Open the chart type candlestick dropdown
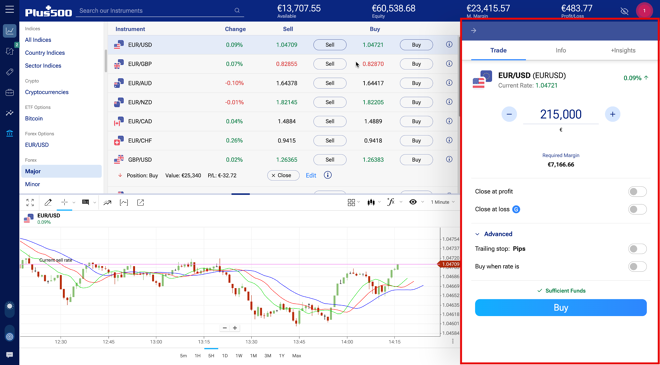Screen dimensions: 660x365 pos(373,202)
